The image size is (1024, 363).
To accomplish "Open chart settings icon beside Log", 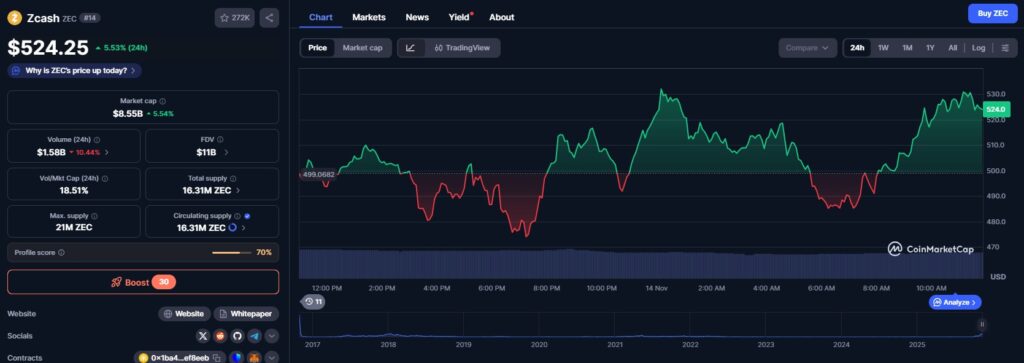I will (x=1004, y=48).
